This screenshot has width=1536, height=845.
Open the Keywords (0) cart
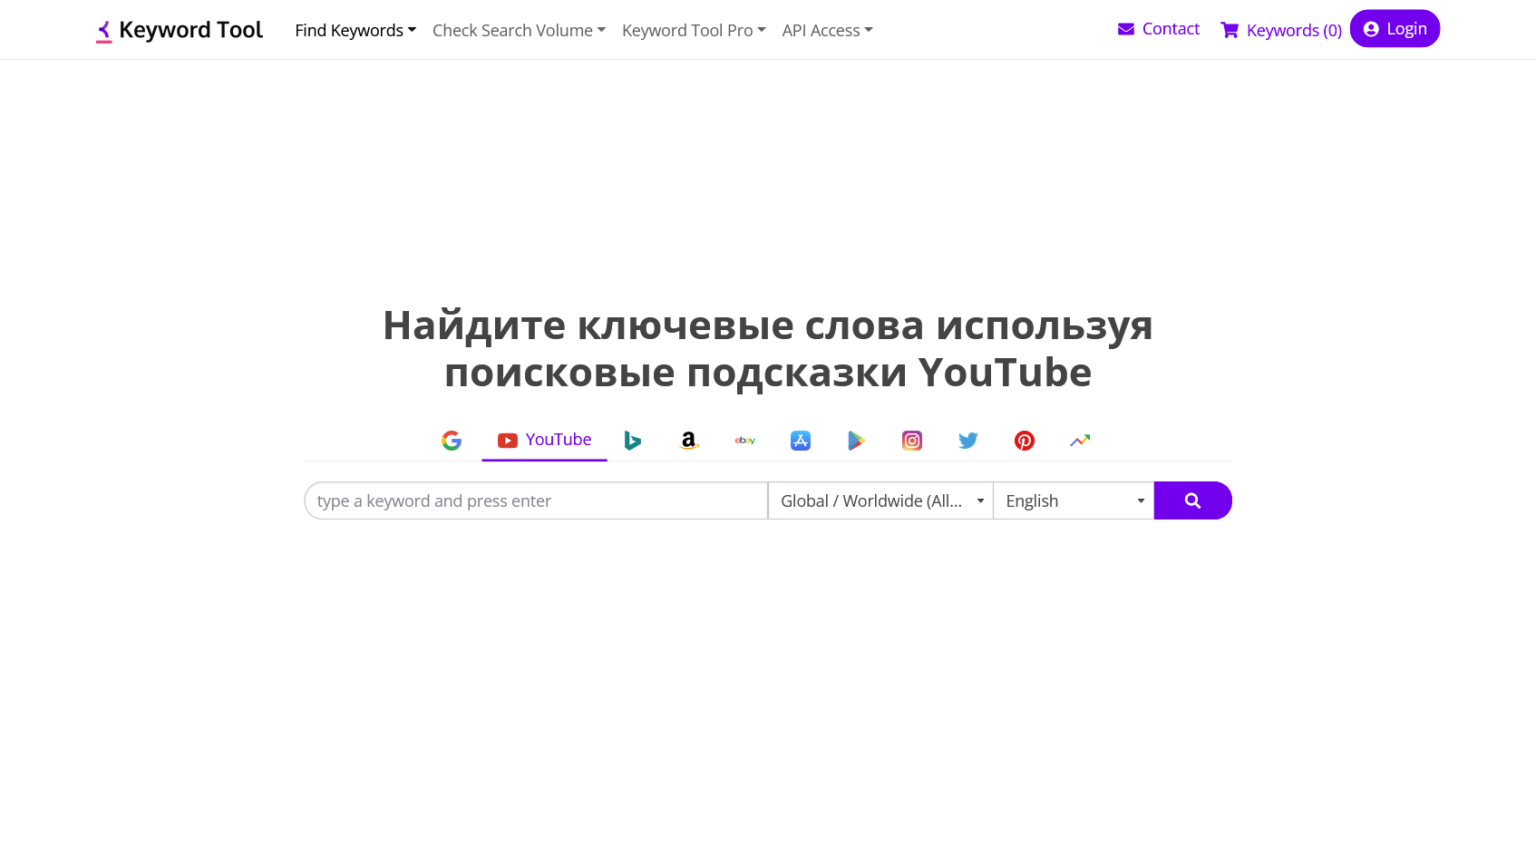[1281, 30]
